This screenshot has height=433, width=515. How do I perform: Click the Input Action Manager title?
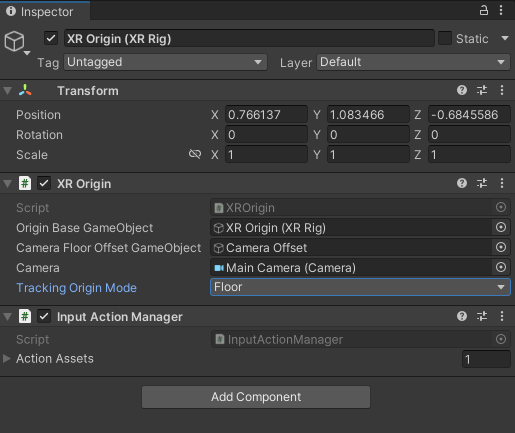coord(120,317)
